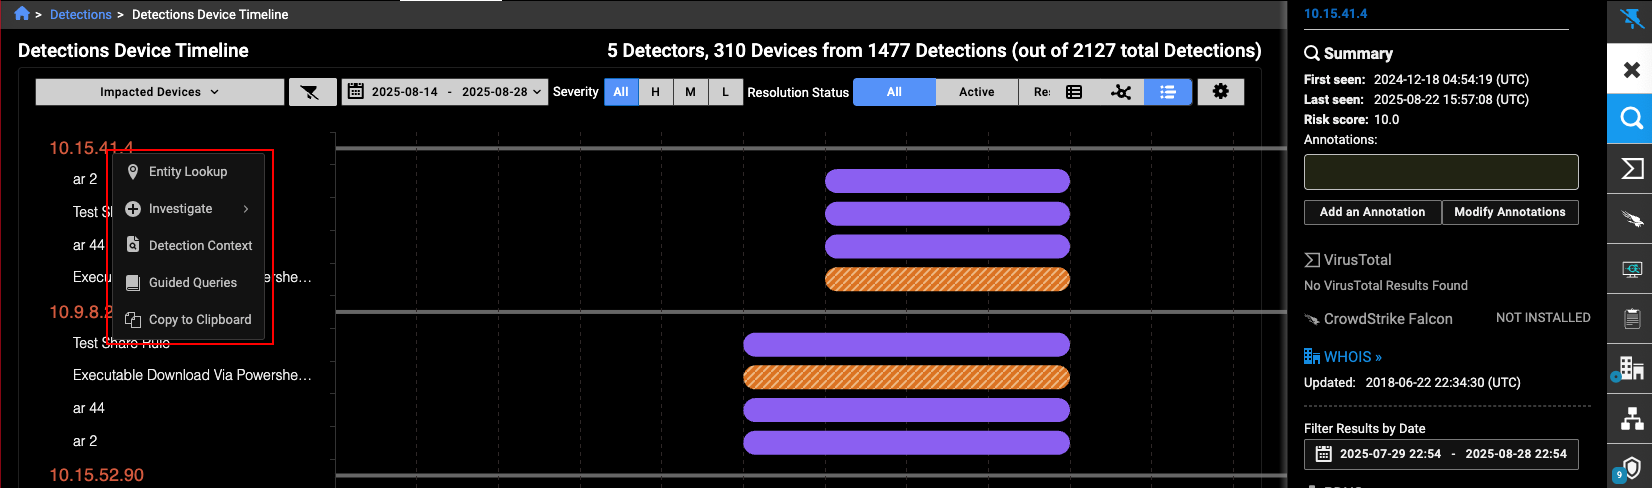Set severity filter to H
1652x488 pixels.
(x=655, y=92)
